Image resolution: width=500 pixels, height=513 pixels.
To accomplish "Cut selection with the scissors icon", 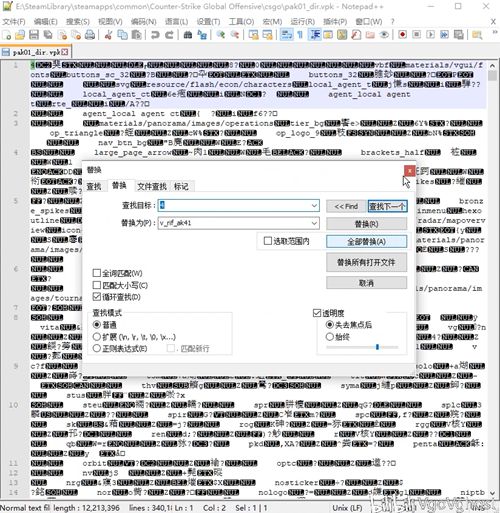I will coord(108,35).
